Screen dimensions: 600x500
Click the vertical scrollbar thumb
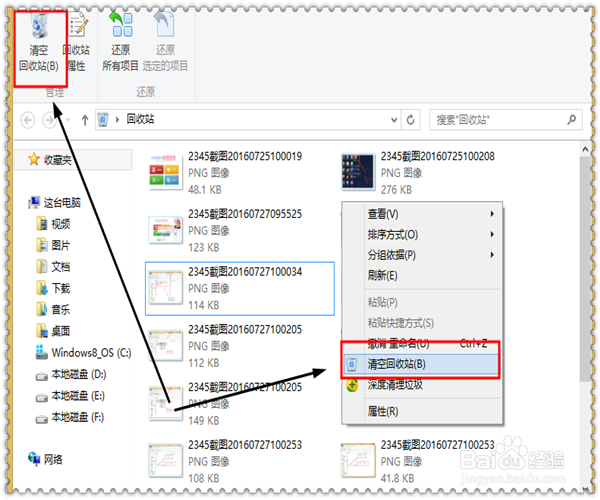coord(585,269)
